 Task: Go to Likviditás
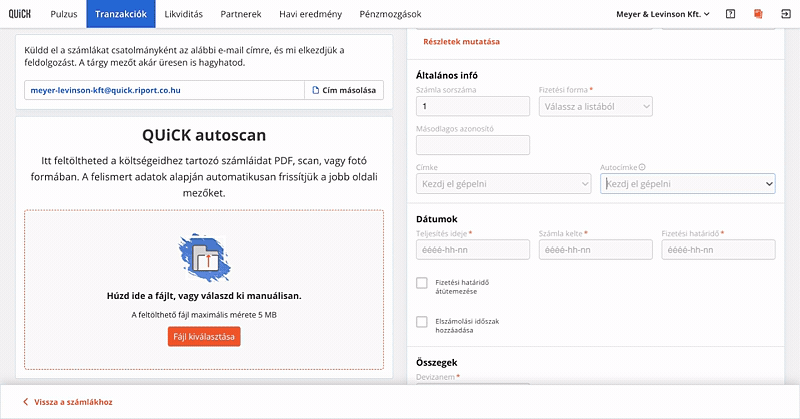[184, 14]
